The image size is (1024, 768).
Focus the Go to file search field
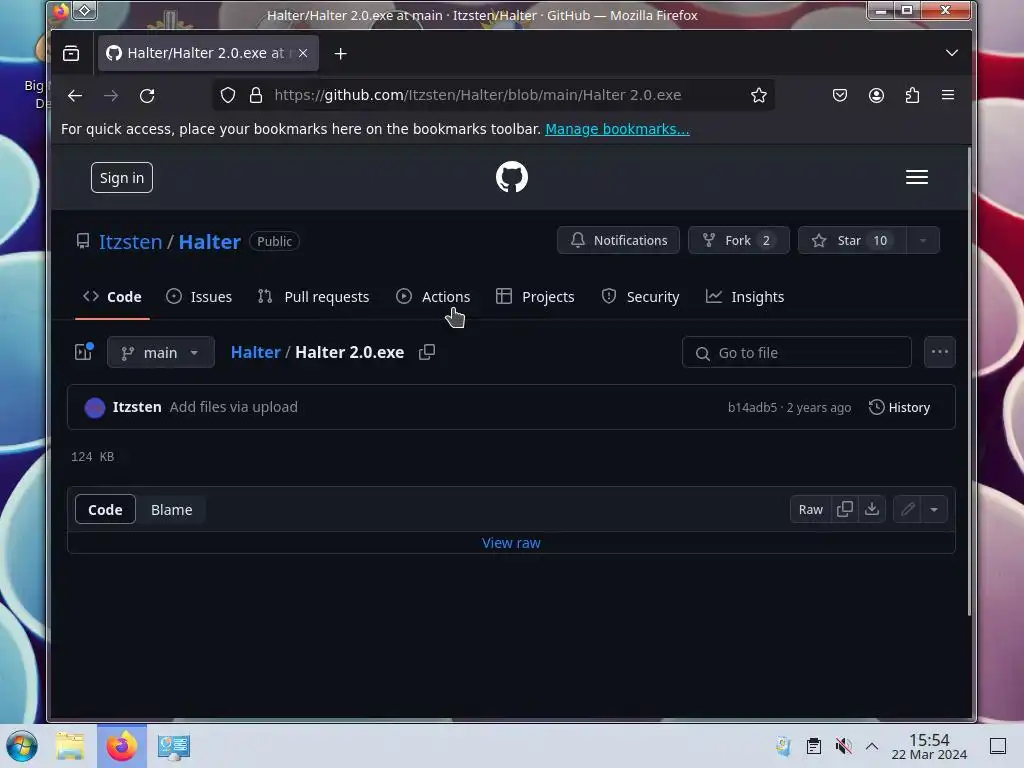(x=797, y=353)
